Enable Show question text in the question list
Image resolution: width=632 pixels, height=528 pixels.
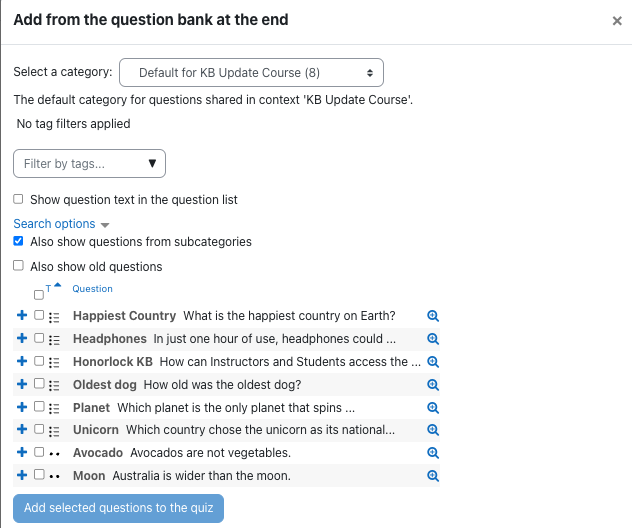18,199
